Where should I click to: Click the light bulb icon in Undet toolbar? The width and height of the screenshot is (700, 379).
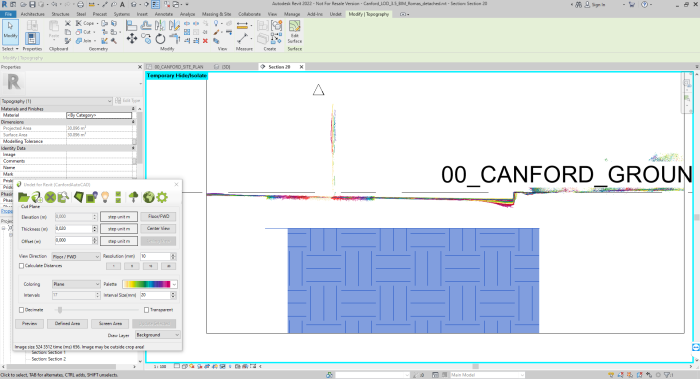click(x=105, y=197)
